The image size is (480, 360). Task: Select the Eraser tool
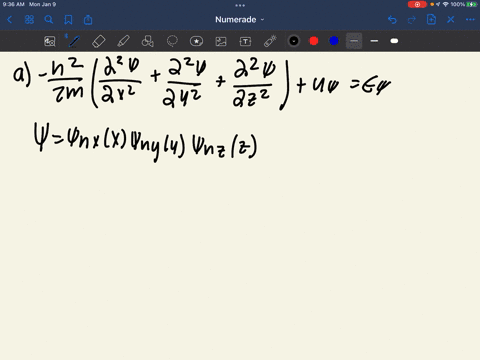(99, 41)
